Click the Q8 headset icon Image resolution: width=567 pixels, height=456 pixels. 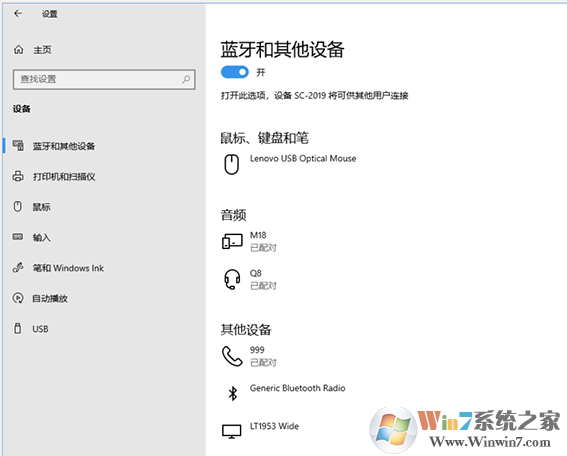tap(232, 279)
